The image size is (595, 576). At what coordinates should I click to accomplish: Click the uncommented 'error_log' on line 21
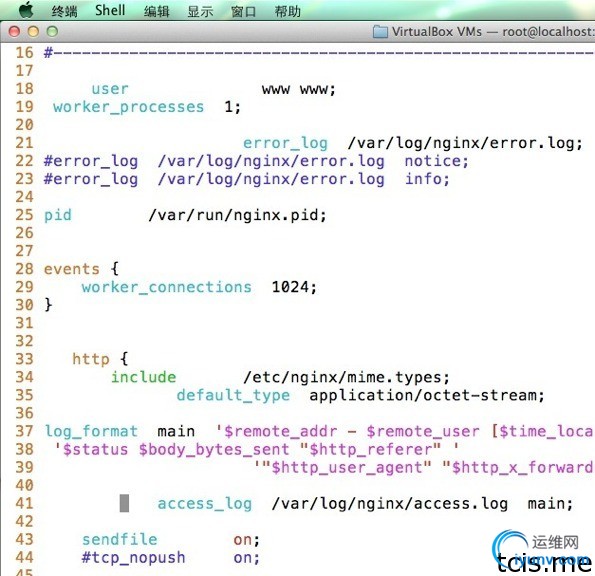click(285, 143)
